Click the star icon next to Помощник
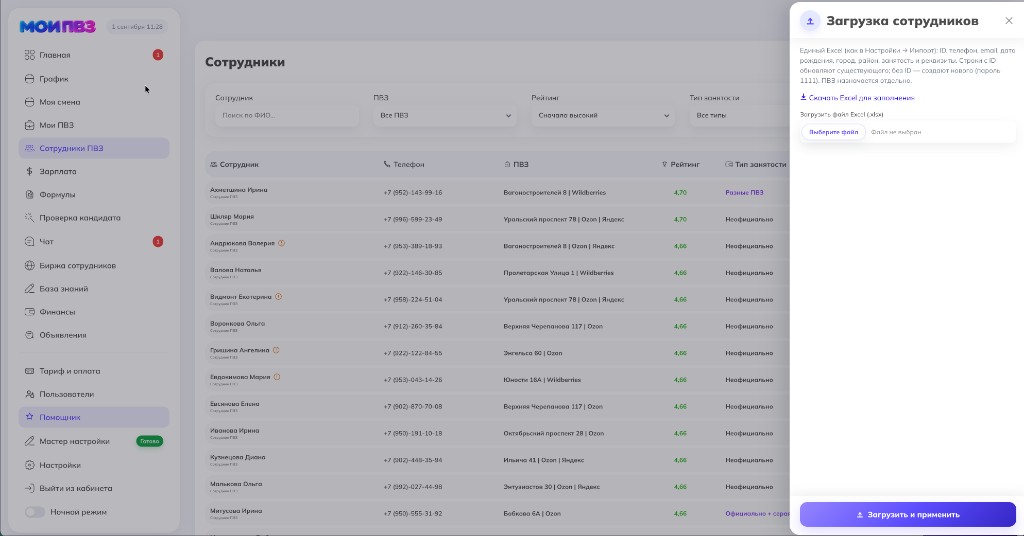 29,417
